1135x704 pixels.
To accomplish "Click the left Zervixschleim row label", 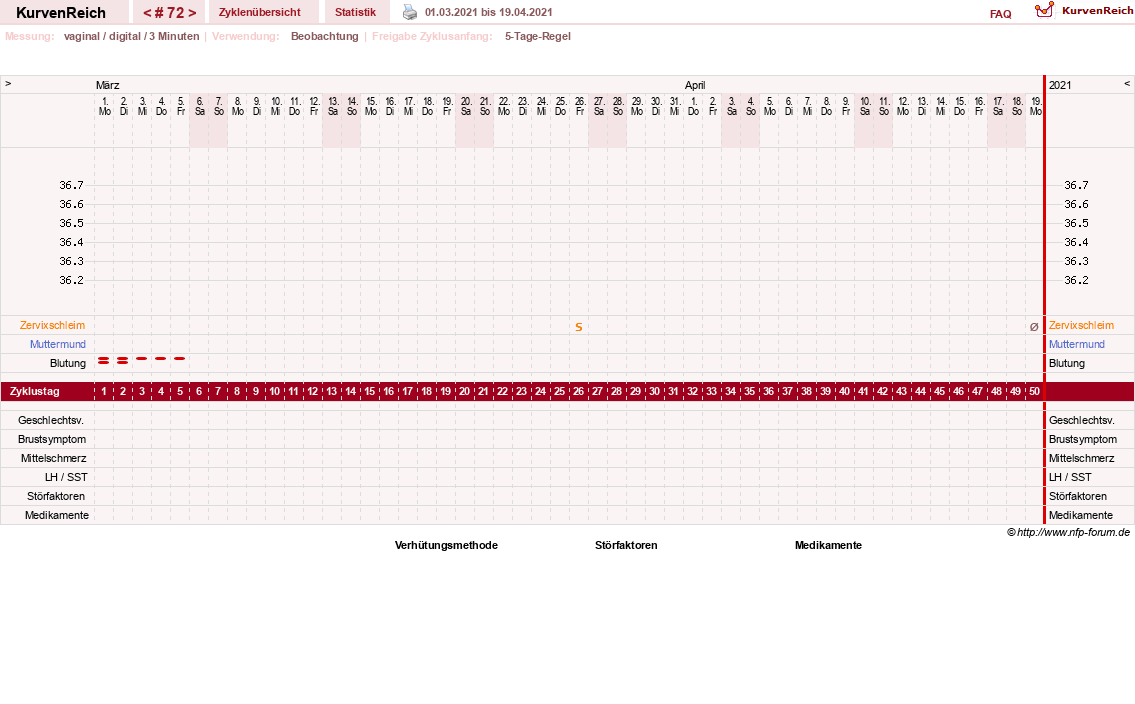I will (x=52, y=326).
